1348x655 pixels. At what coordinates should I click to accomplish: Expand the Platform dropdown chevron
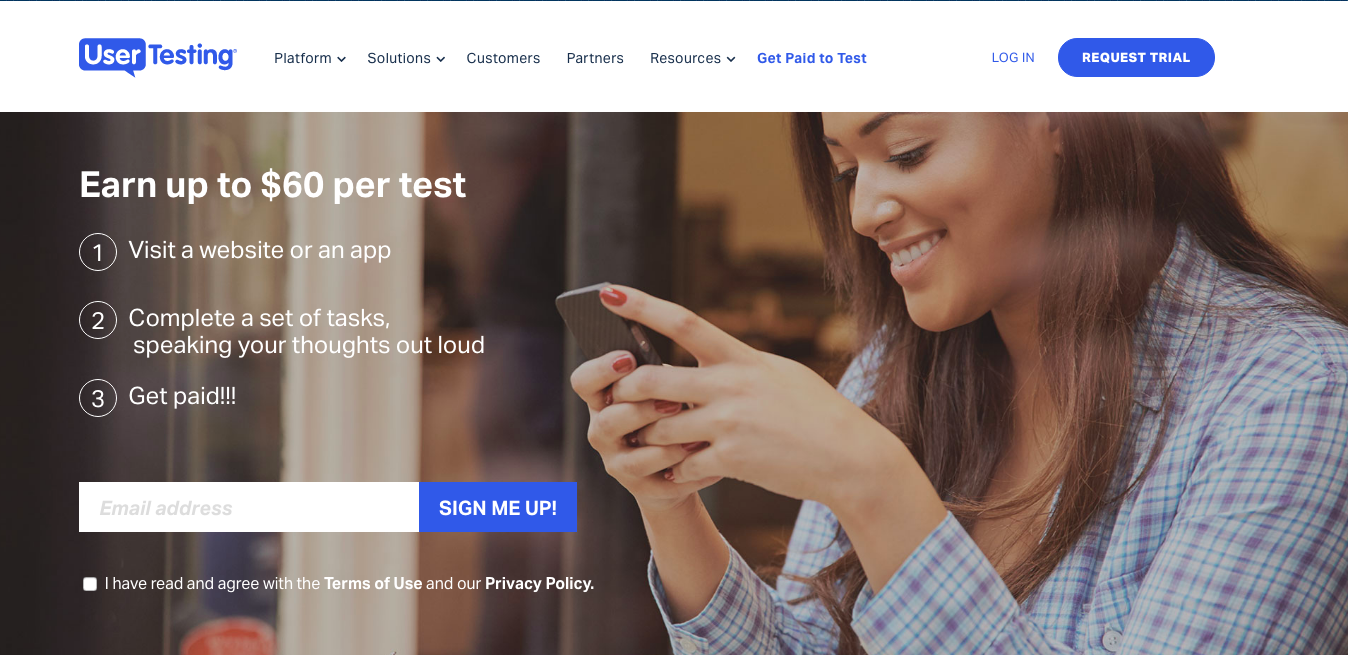341,59
